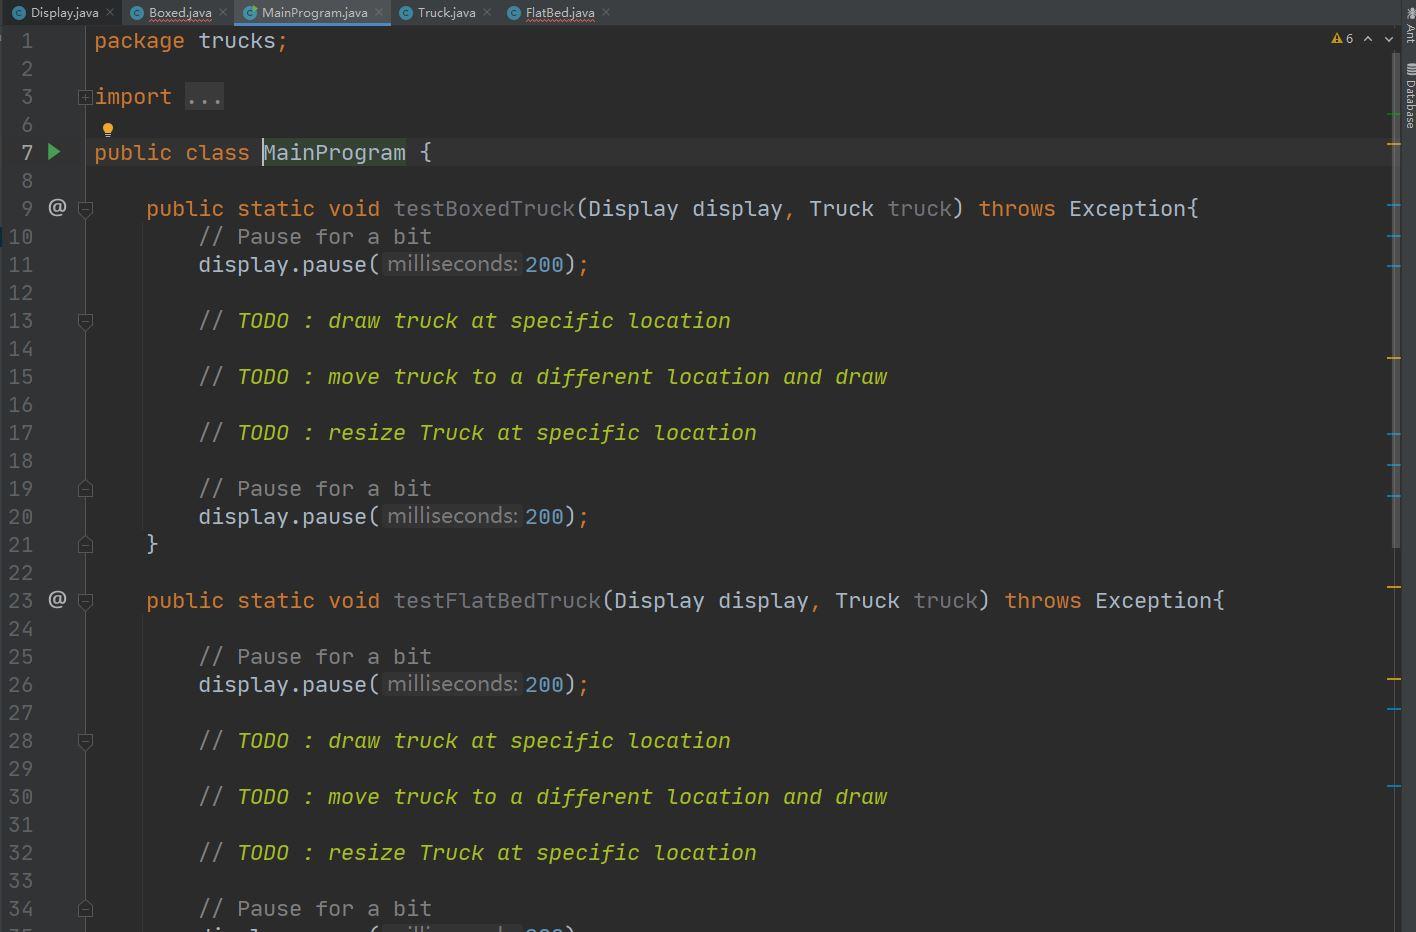Viewport: 1416px width, 932px height.
Task: Click line number 7 in the gutter
Action: [27, 152]
